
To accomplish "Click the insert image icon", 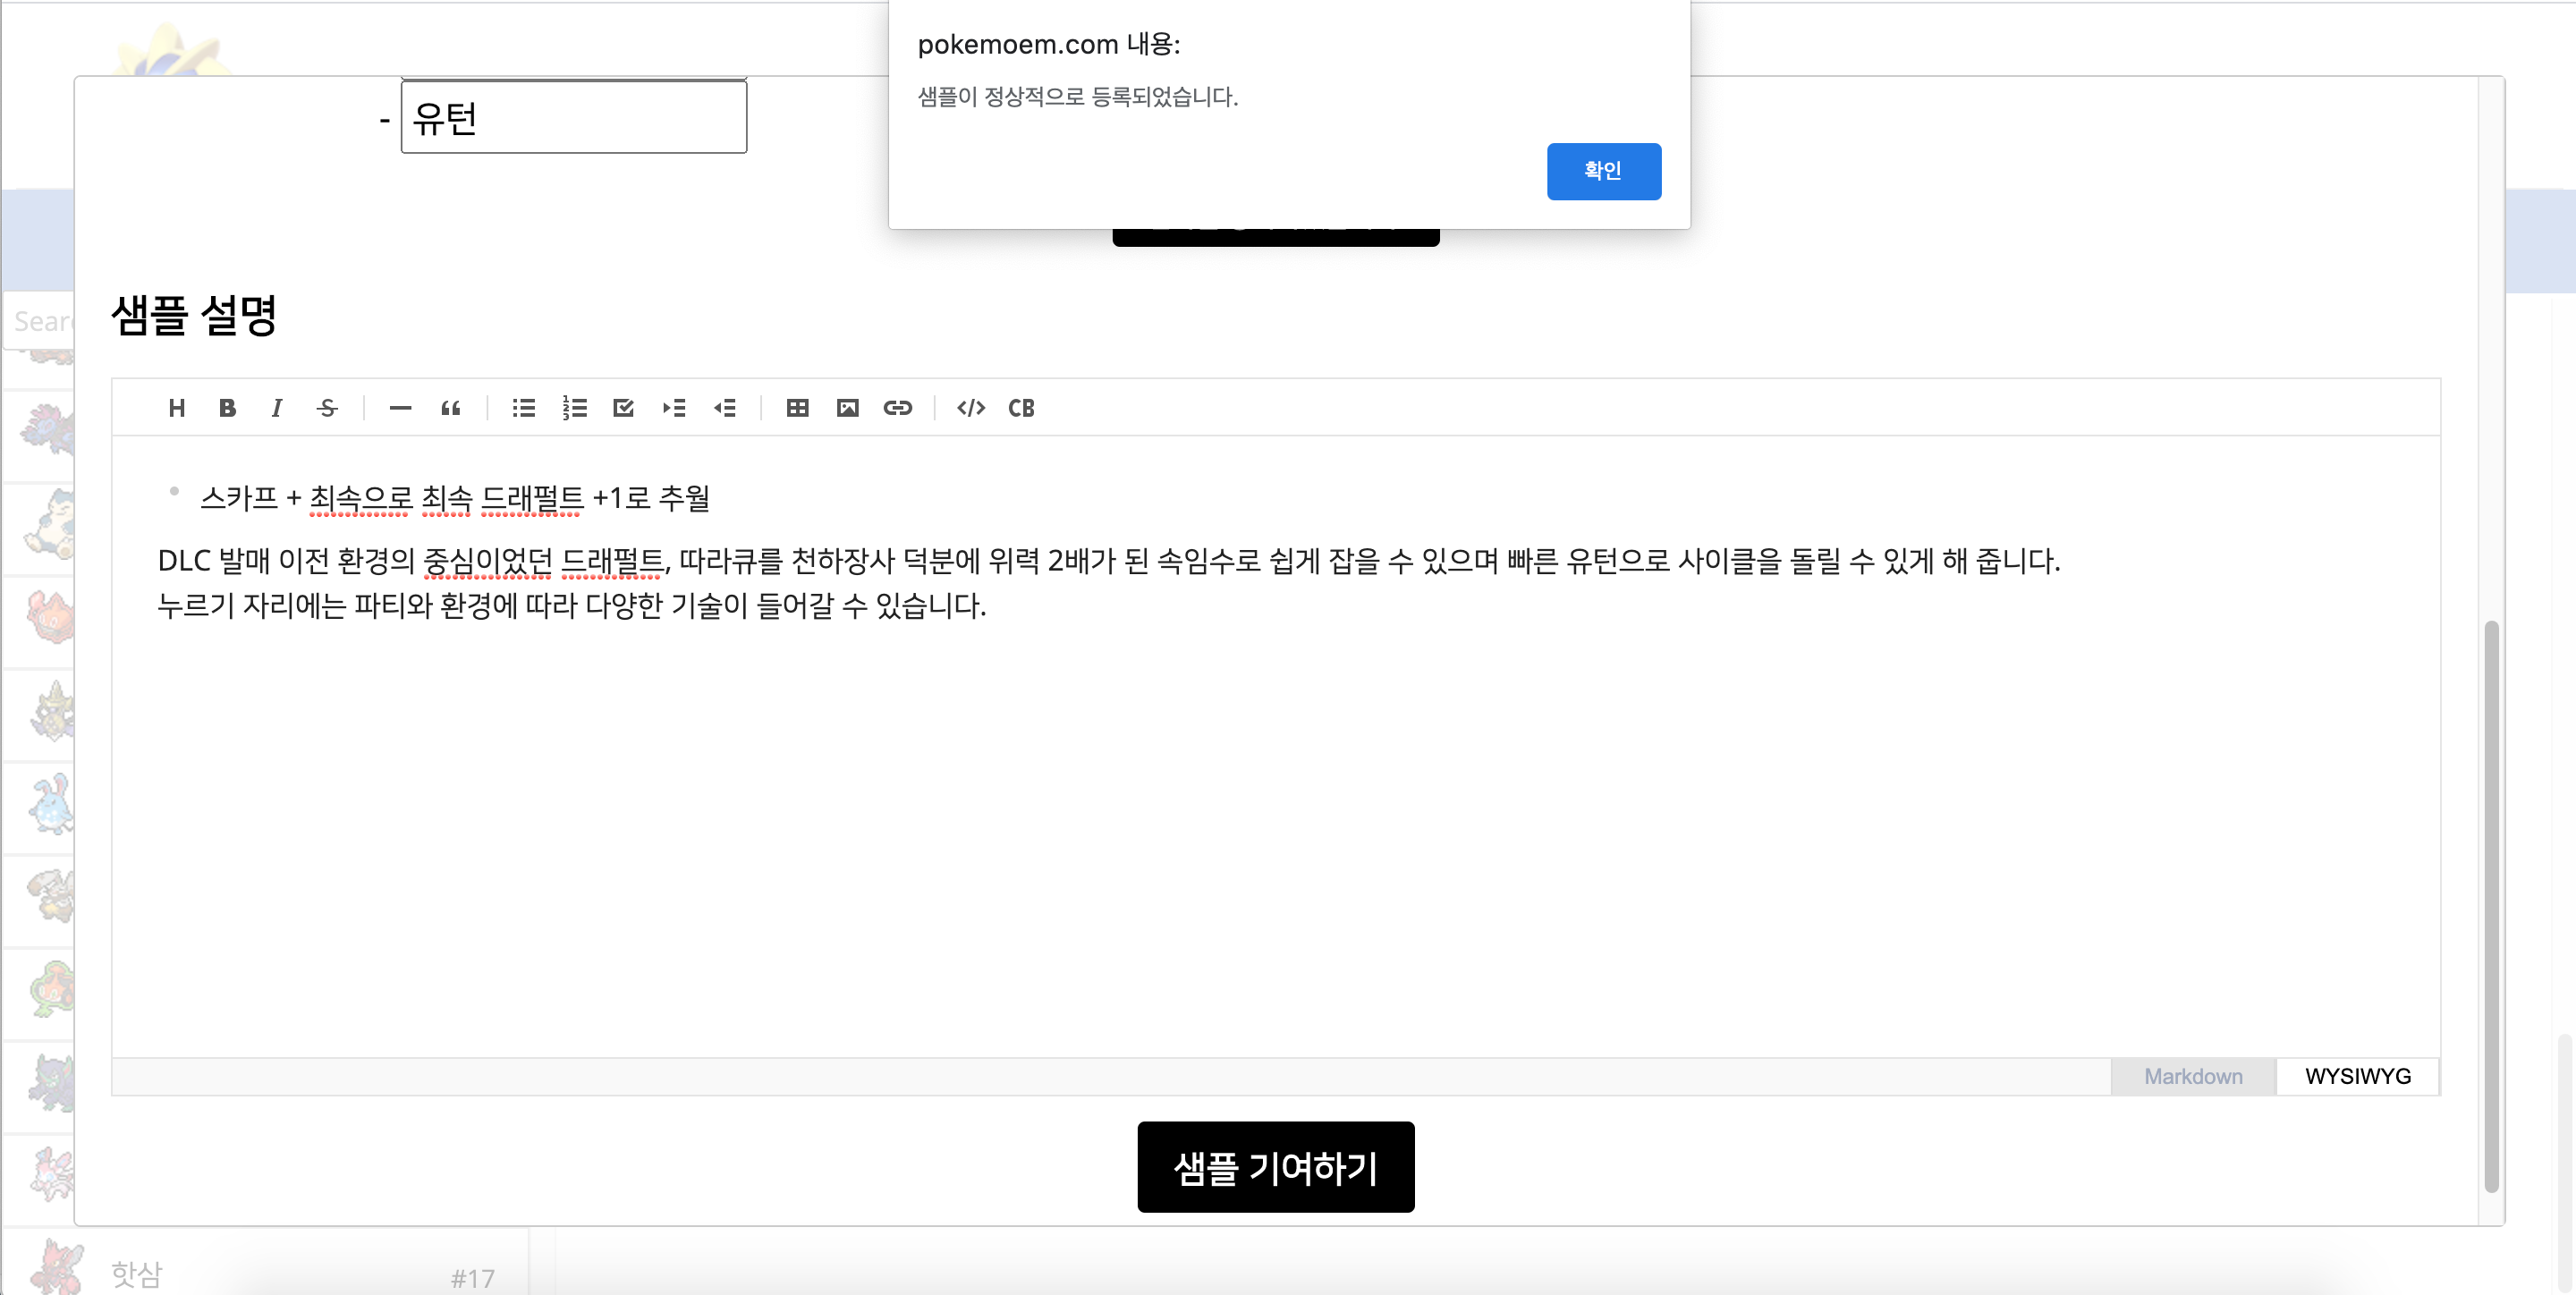I will coord(847,408).
